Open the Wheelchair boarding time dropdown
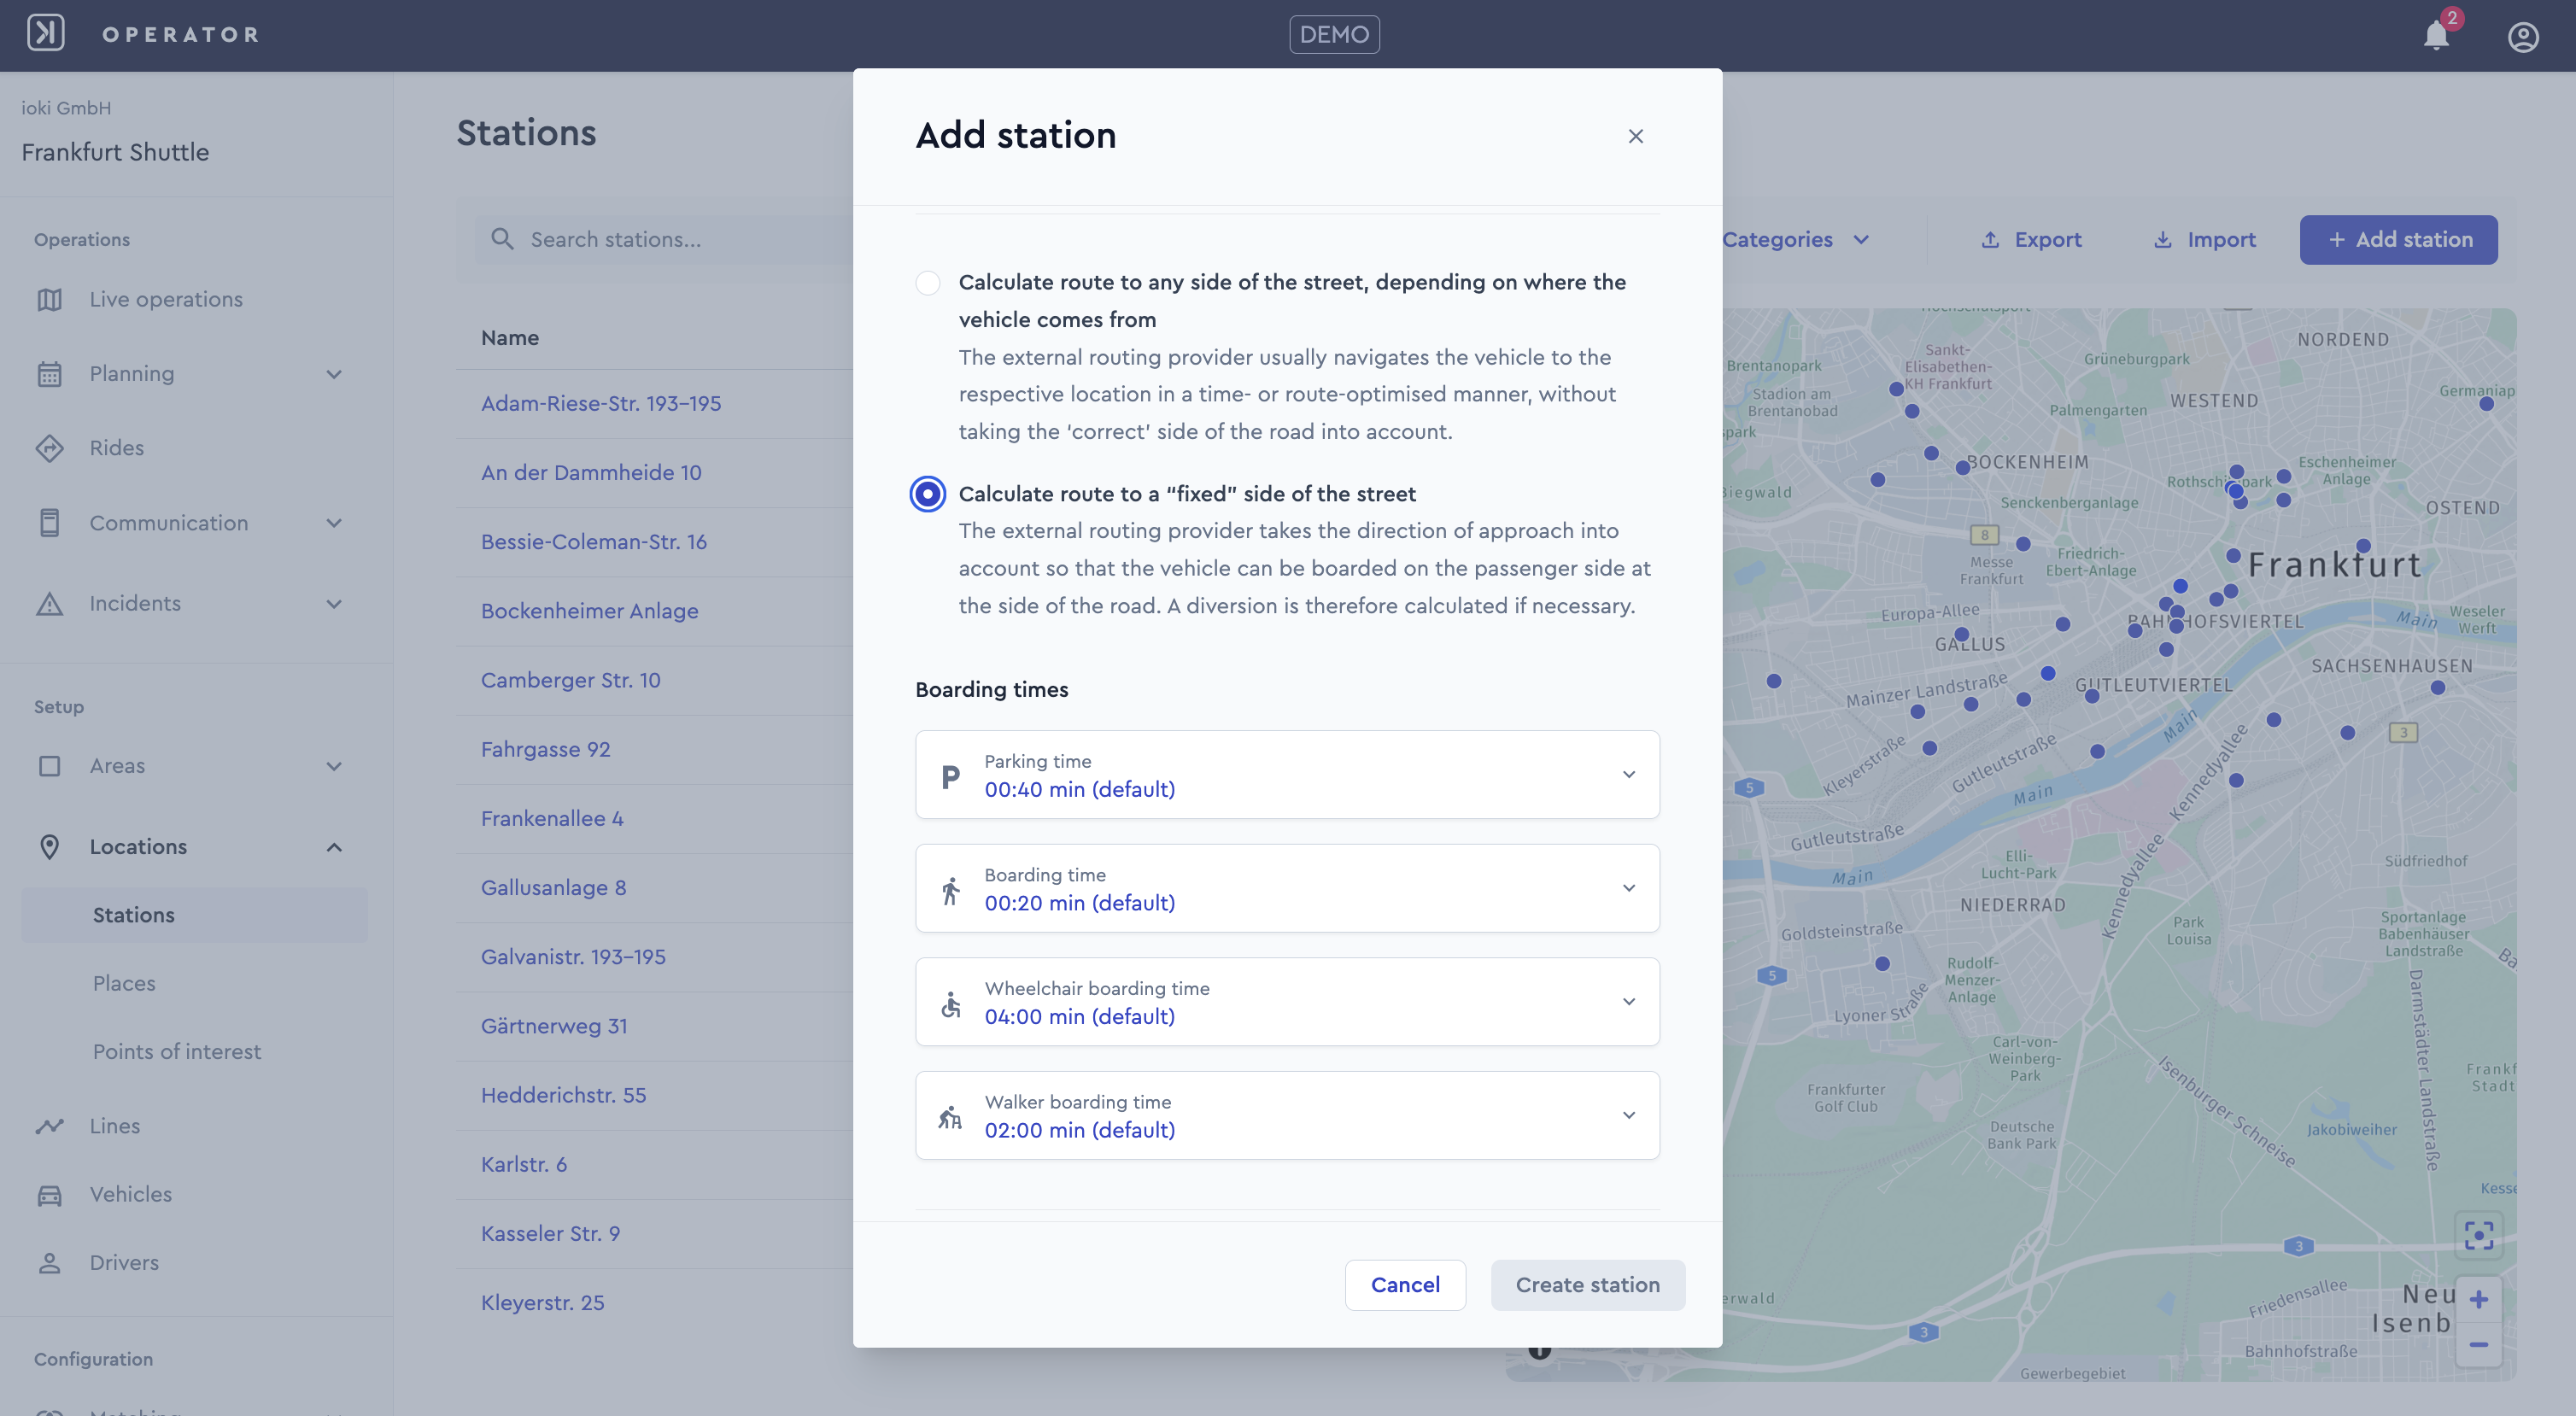 tap(1287, 1002)
